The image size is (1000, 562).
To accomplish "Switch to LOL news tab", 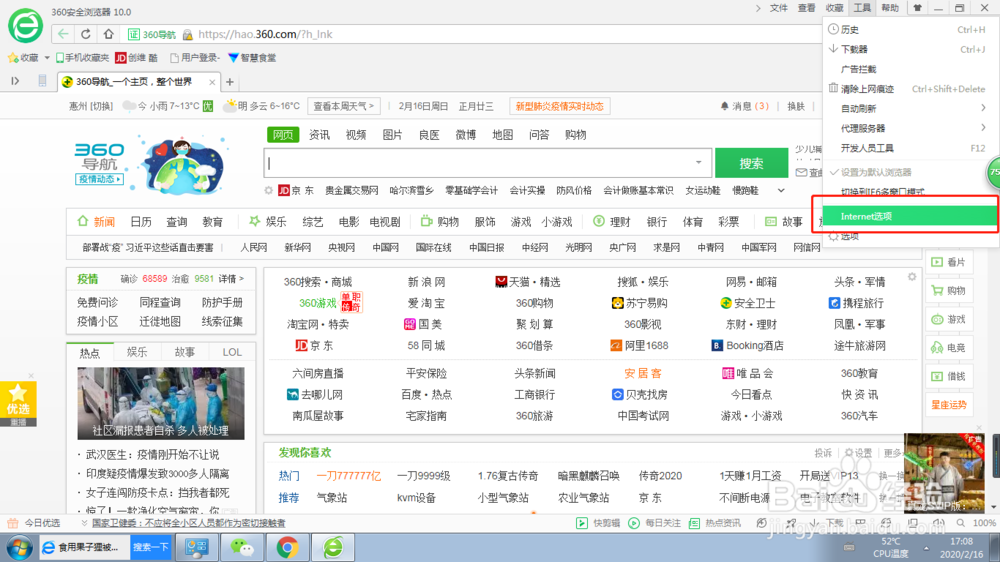I will [x=232, y=352].
